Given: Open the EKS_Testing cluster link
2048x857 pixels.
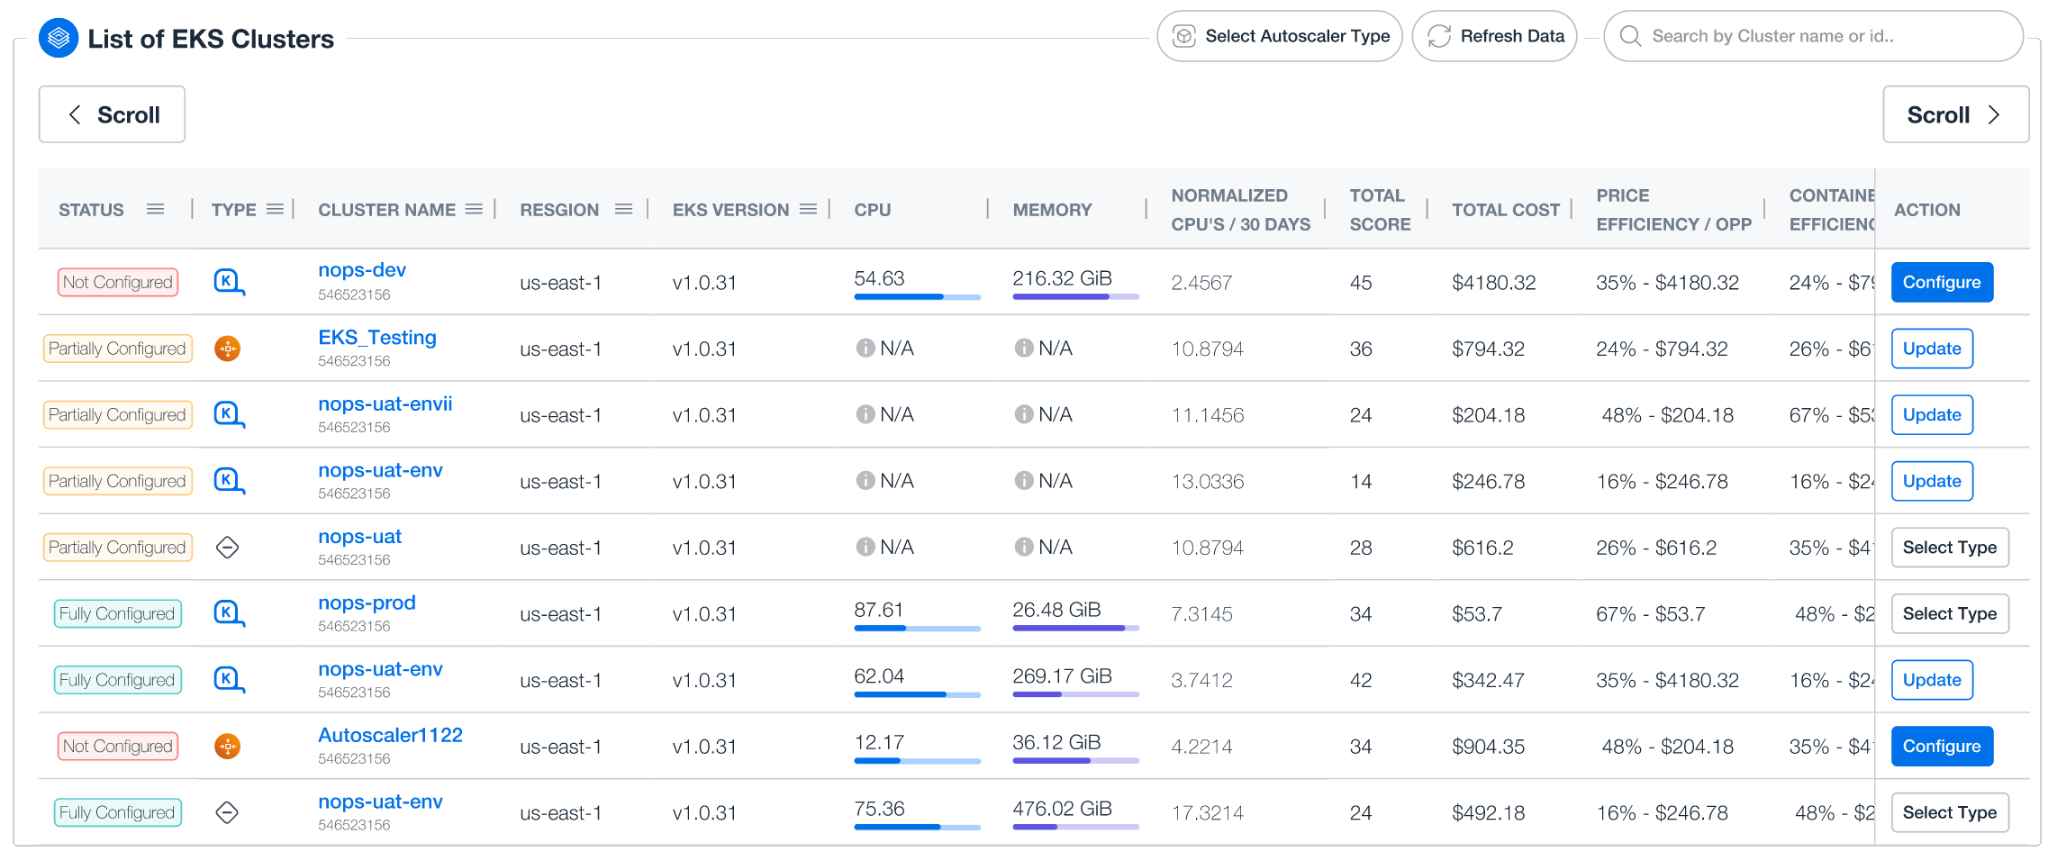Looking at the screenshot, I should [377, 337].
